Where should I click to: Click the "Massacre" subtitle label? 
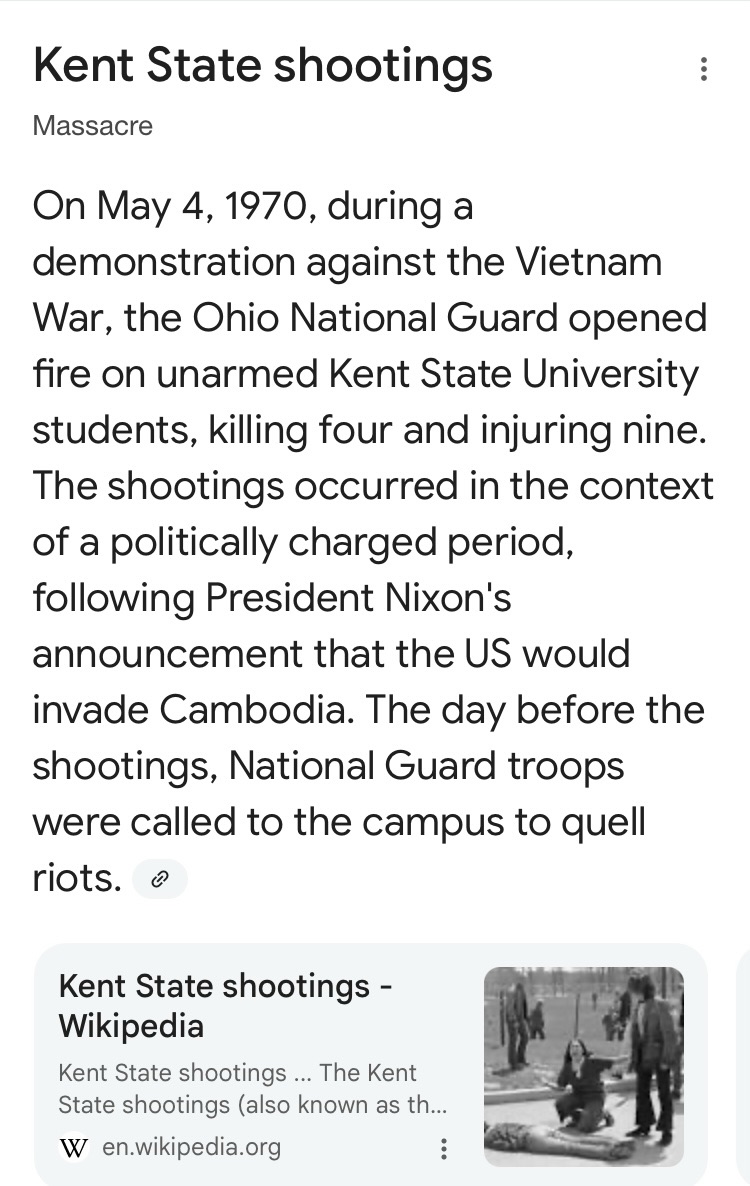coord(93,126)
